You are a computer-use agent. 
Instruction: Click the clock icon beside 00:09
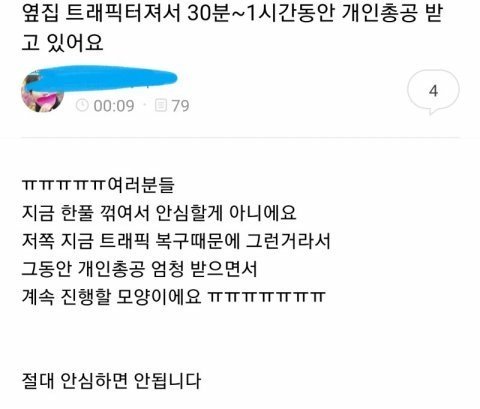(82, 105)
